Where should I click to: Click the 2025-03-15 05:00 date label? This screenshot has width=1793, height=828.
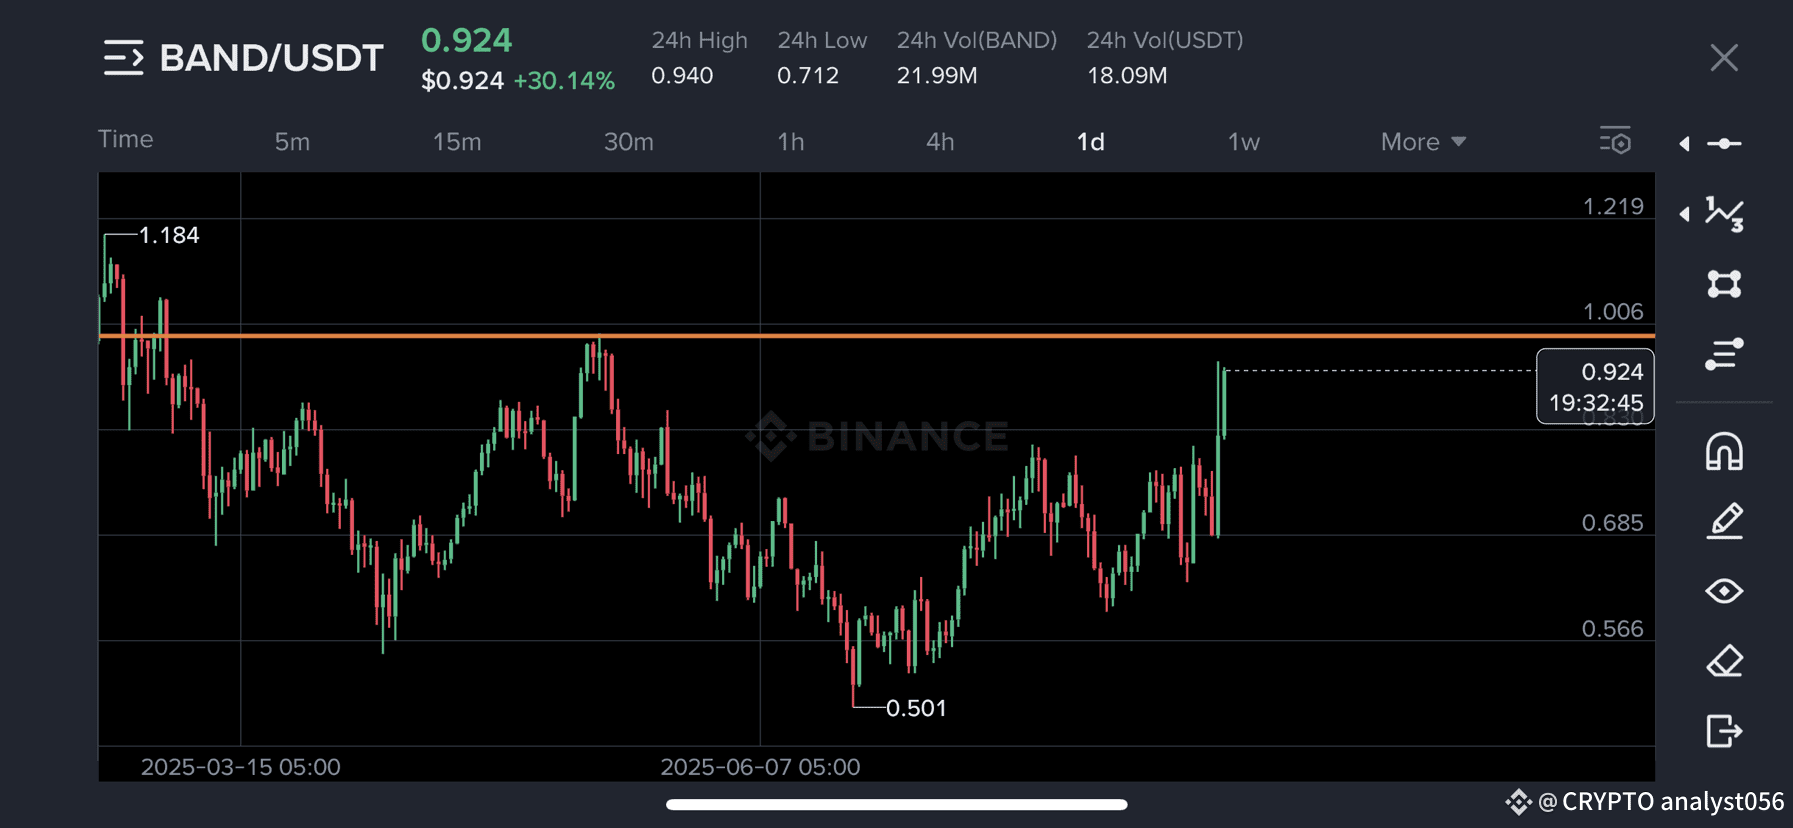[x=241, y=767]
